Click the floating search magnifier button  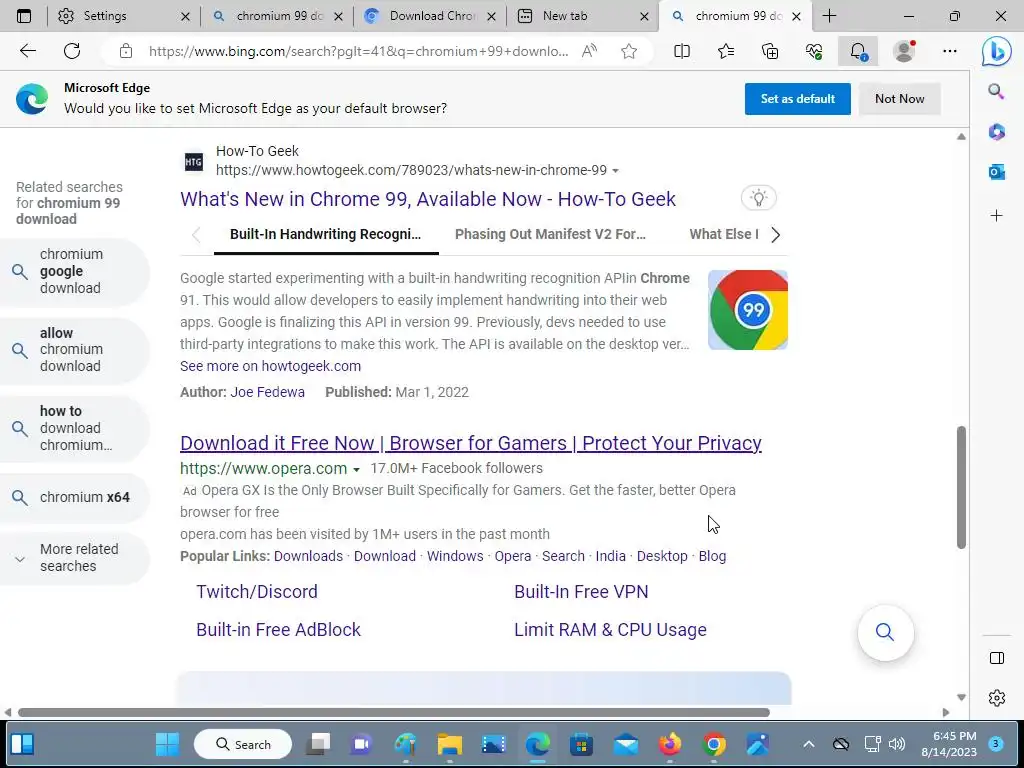click(x=885, y=632)
